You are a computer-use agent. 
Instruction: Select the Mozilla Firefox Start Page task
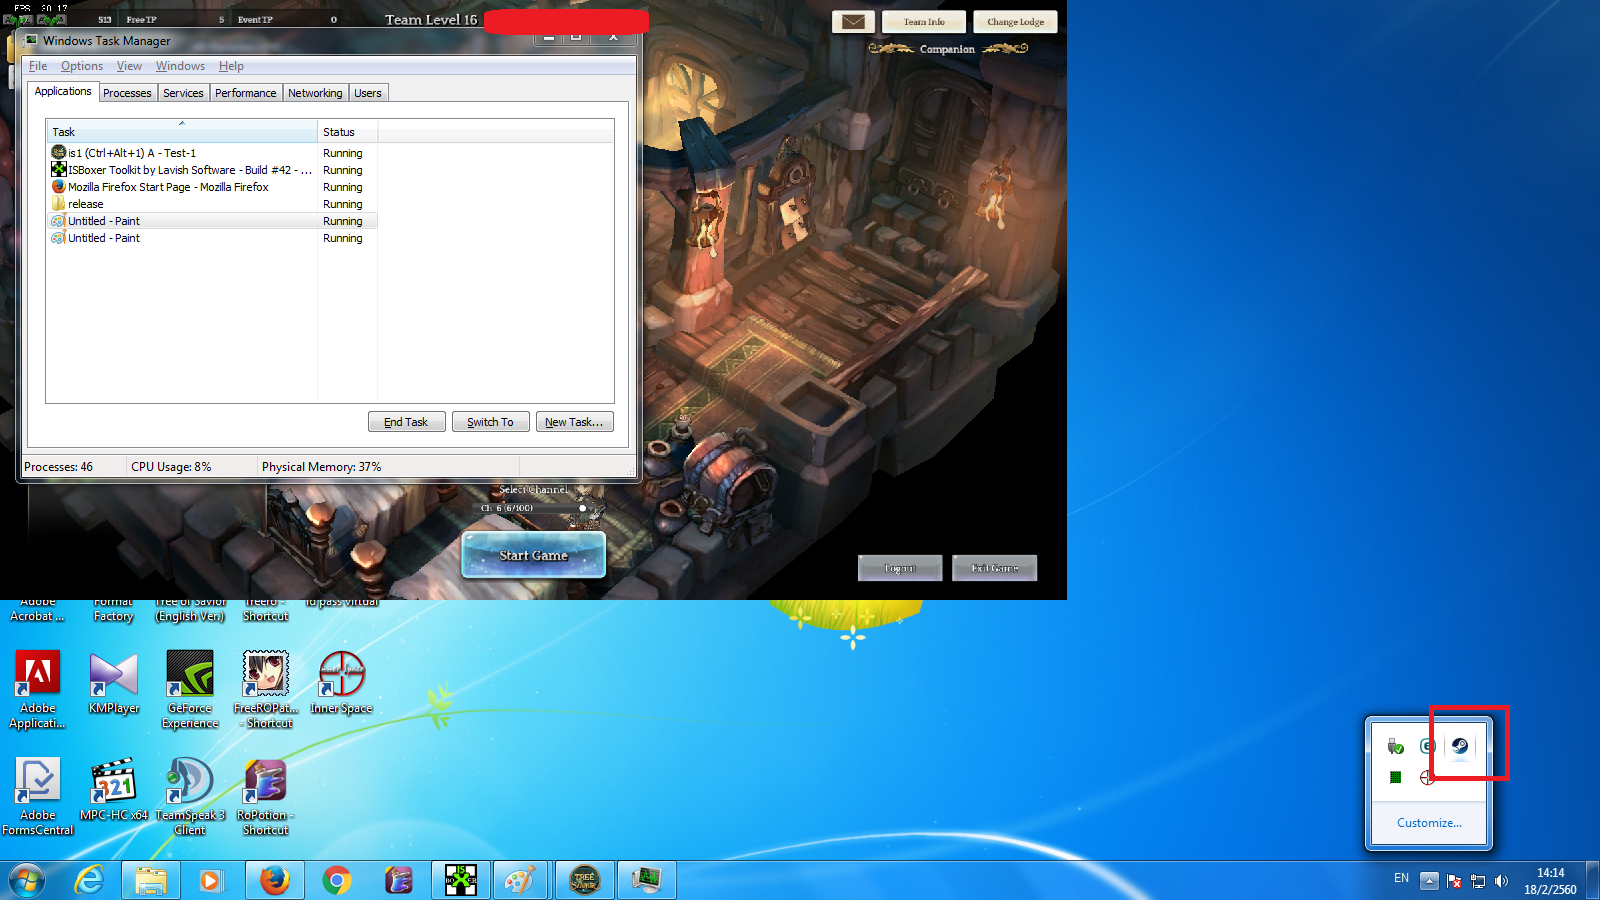213,187
